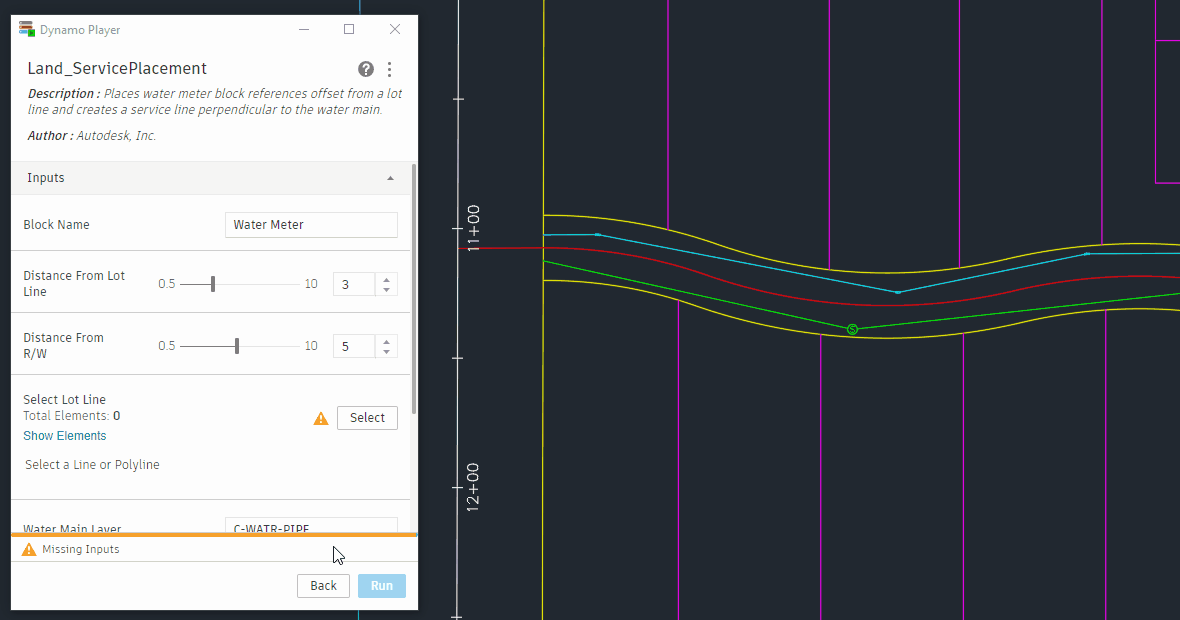Click the warning icon beside Select button
The height and width of the screenshot is (620, 1180).
(x=321, y=418)
